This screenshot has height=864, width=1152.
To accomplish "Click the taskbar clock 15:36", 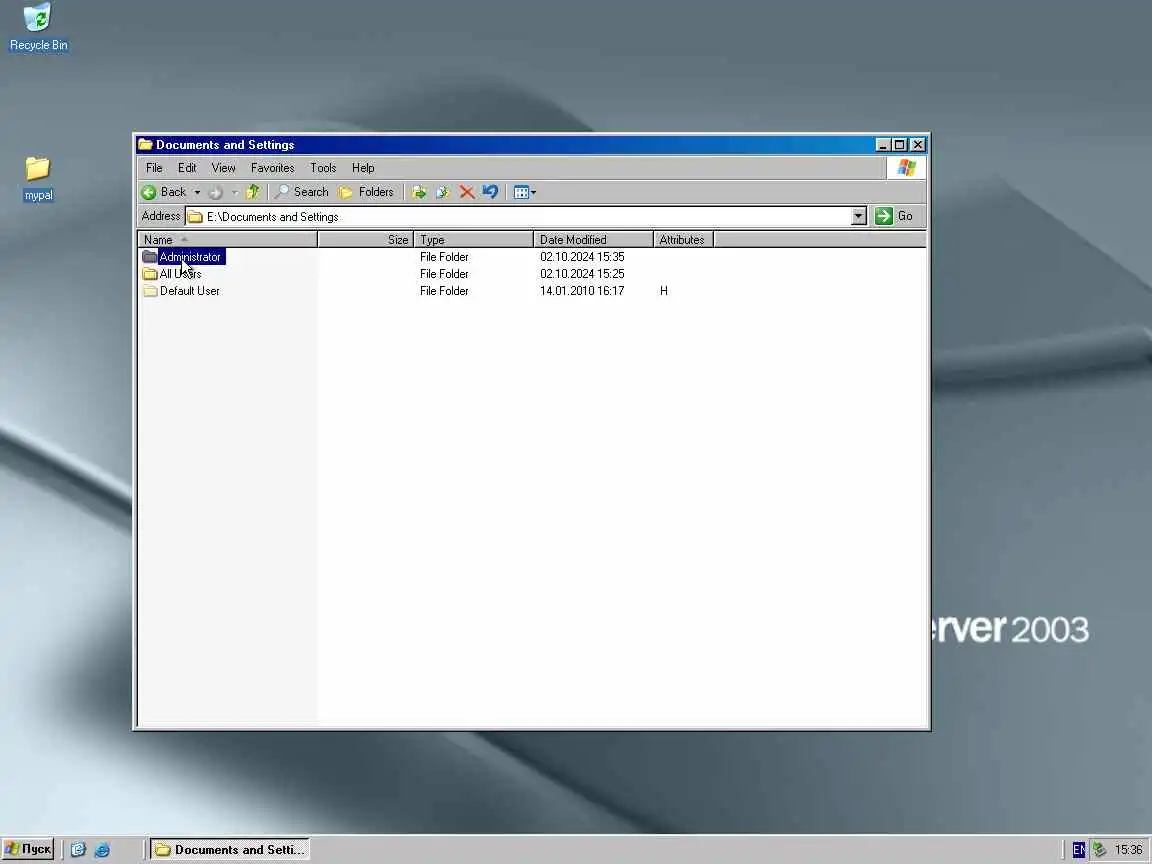I will pyautogui.click(x=1128, y=849).
